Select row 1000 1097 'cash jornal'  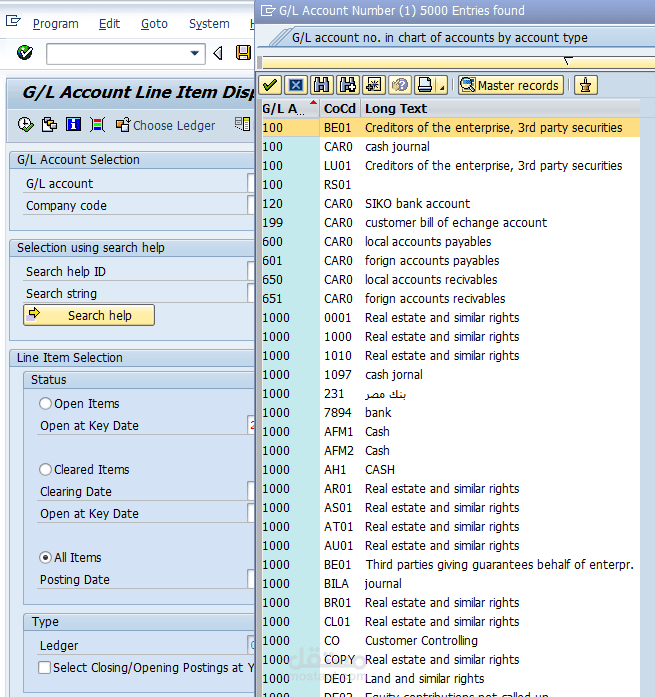tap(451, 375)
